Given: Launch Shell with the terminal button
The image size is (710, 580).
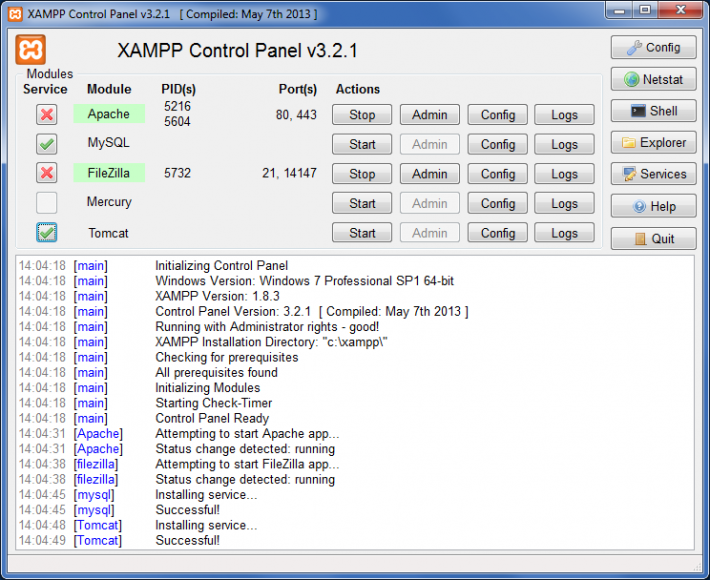Looking at the screenshot, I should click(653, 111).
